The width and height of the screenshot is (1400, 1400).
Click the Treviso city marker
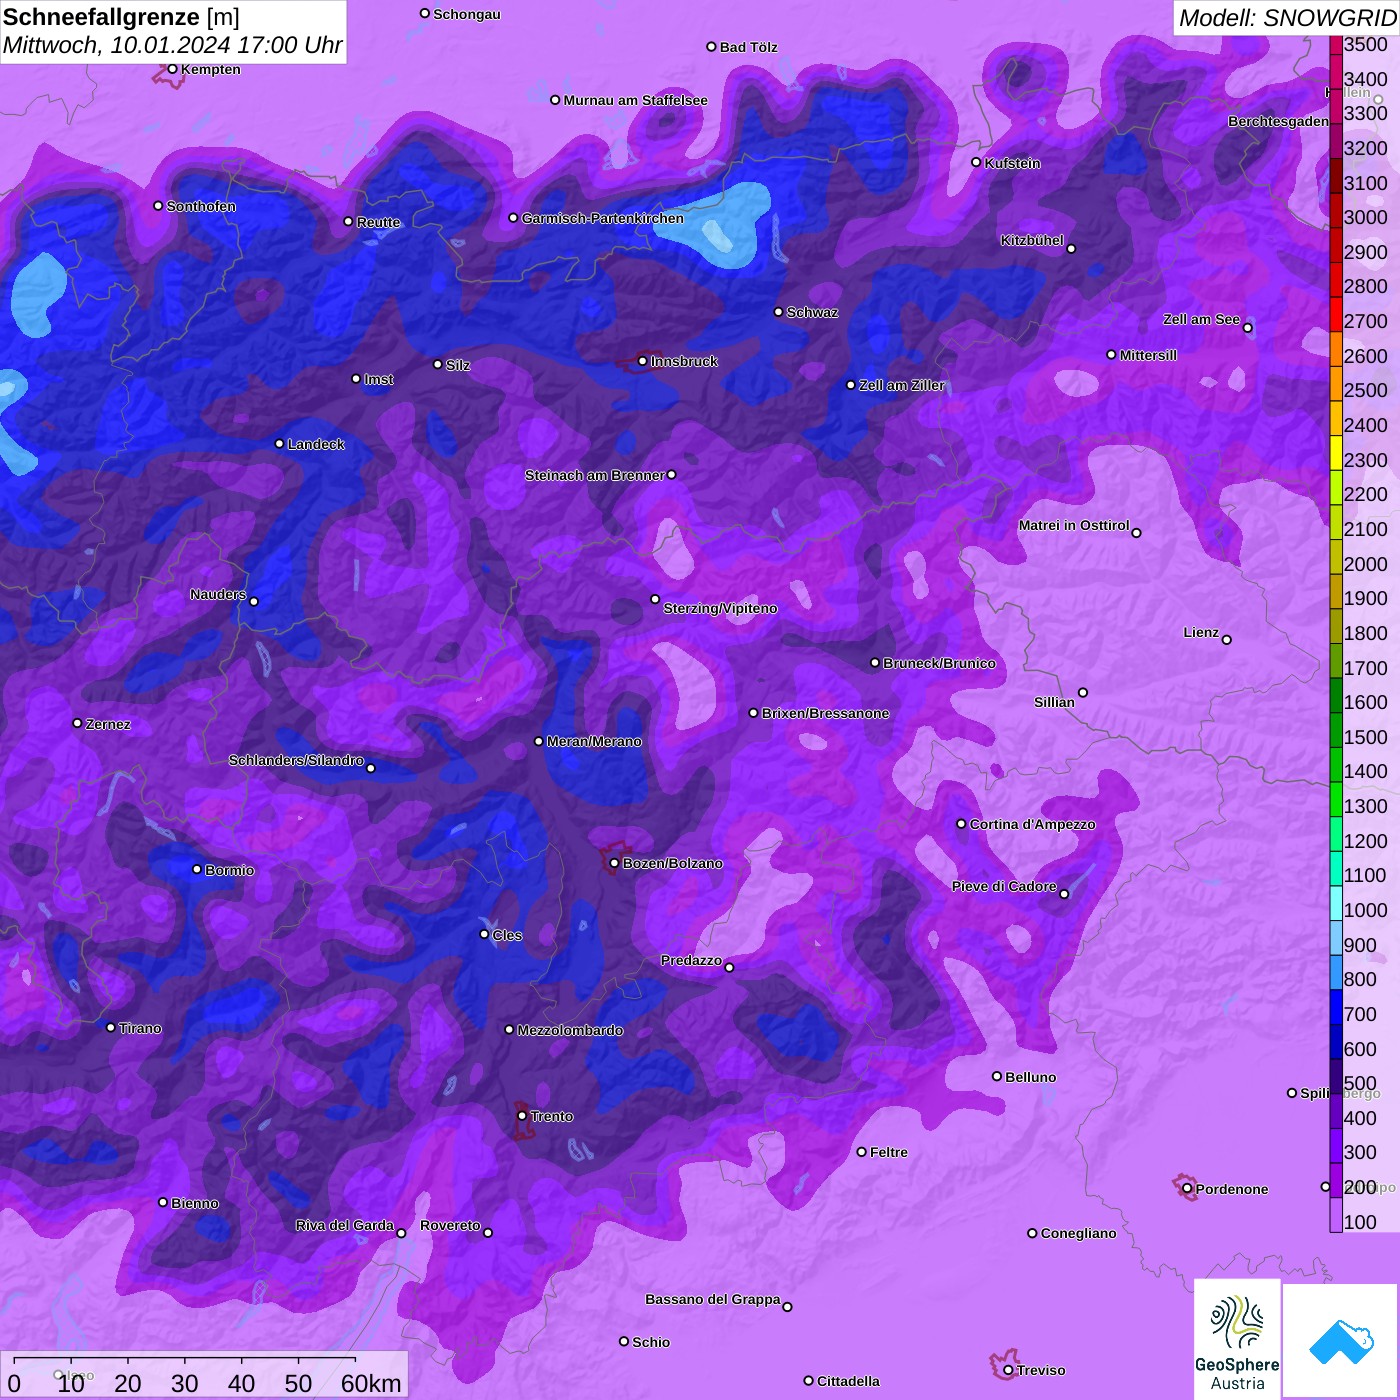tap(1008, 1370)
